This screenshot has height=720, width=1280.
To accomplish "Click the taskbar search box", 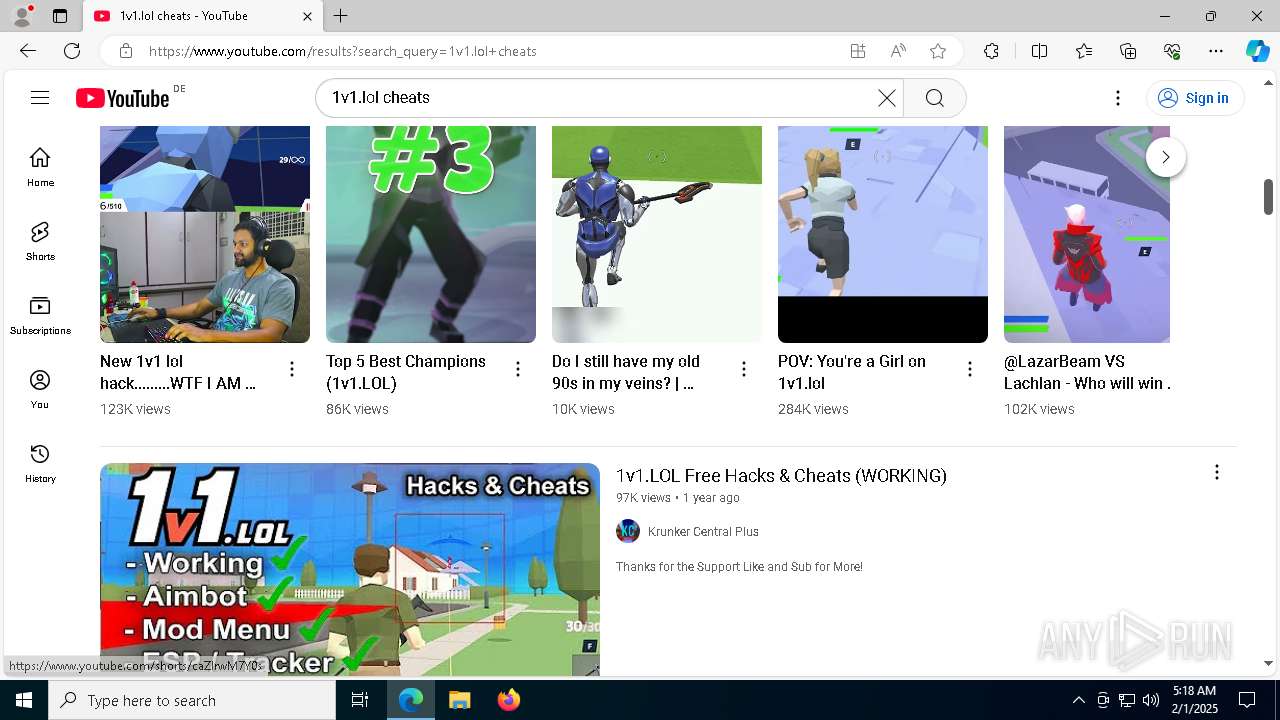I will click(192, 700).
